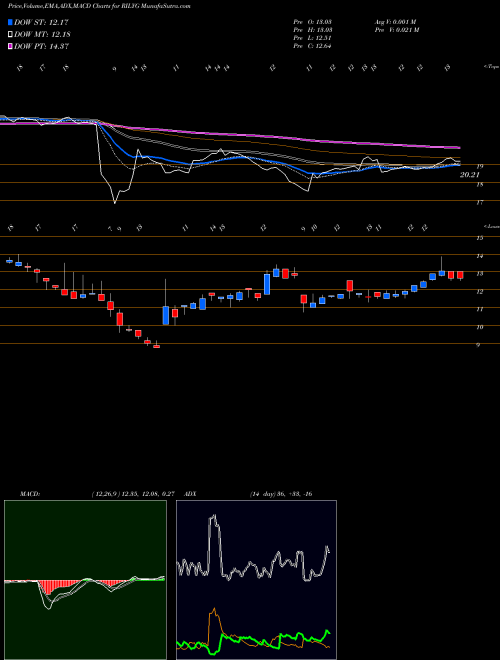Click the 'Pre L: 12.51' value
The image size is (500, 660).
pos(312,38)
